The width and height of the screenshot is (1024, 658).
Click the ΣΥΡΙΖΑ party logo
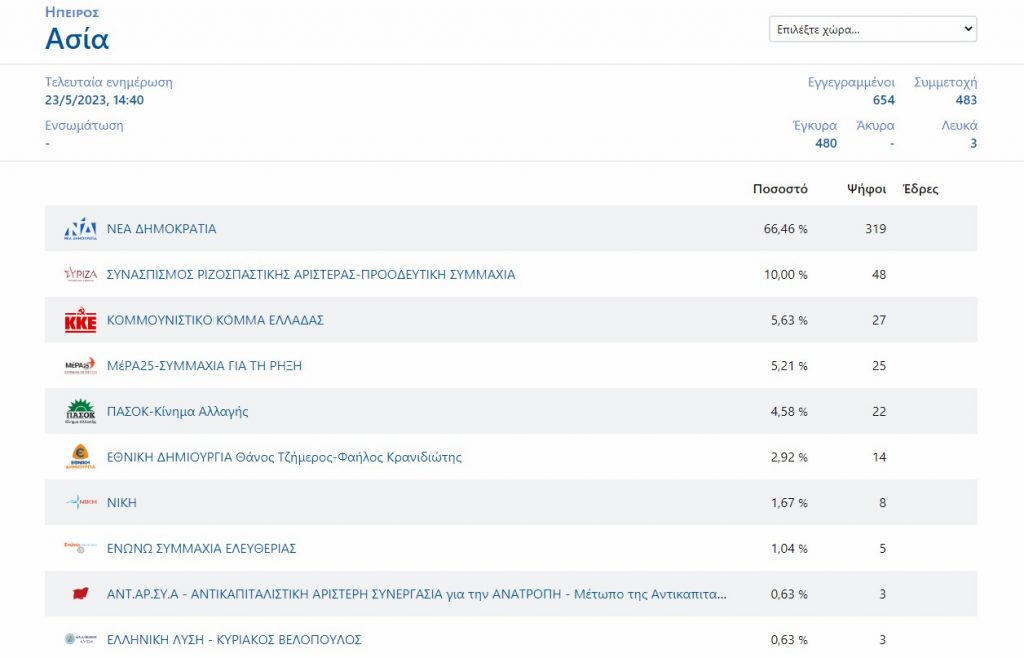tap(80, 275)
